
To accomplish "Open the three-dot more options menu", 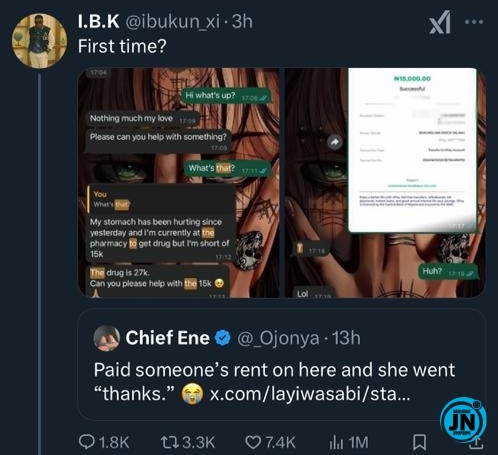I will pyautogui.click(x=474, y=22).
